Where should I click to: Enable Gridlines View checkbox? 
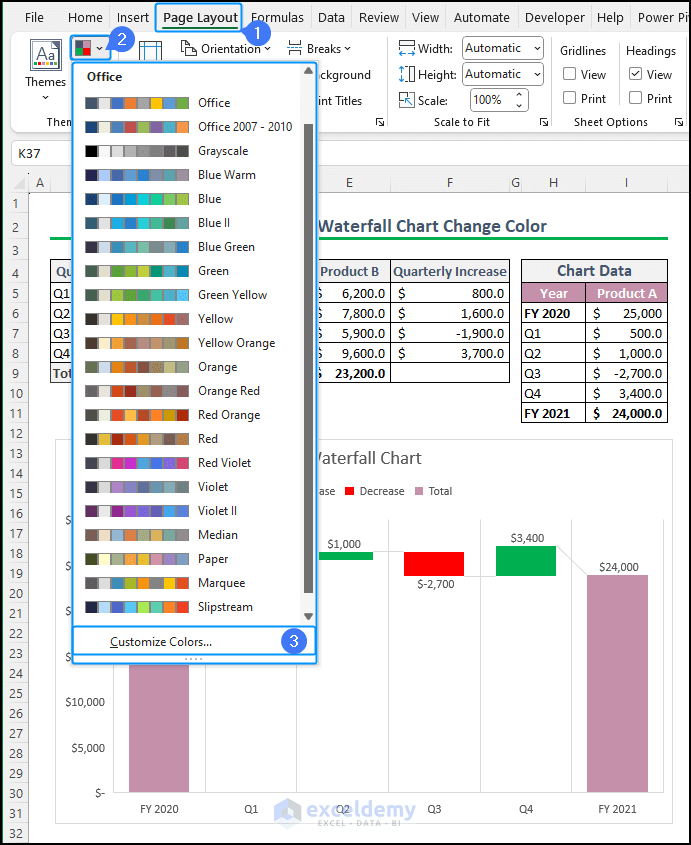click(x=570, y=74)
